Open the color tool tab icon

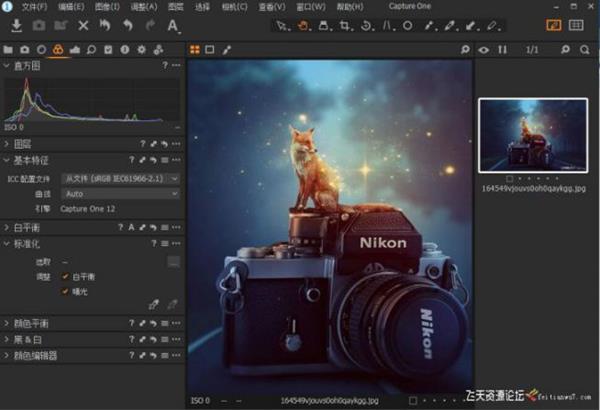[x=58, y=49]
